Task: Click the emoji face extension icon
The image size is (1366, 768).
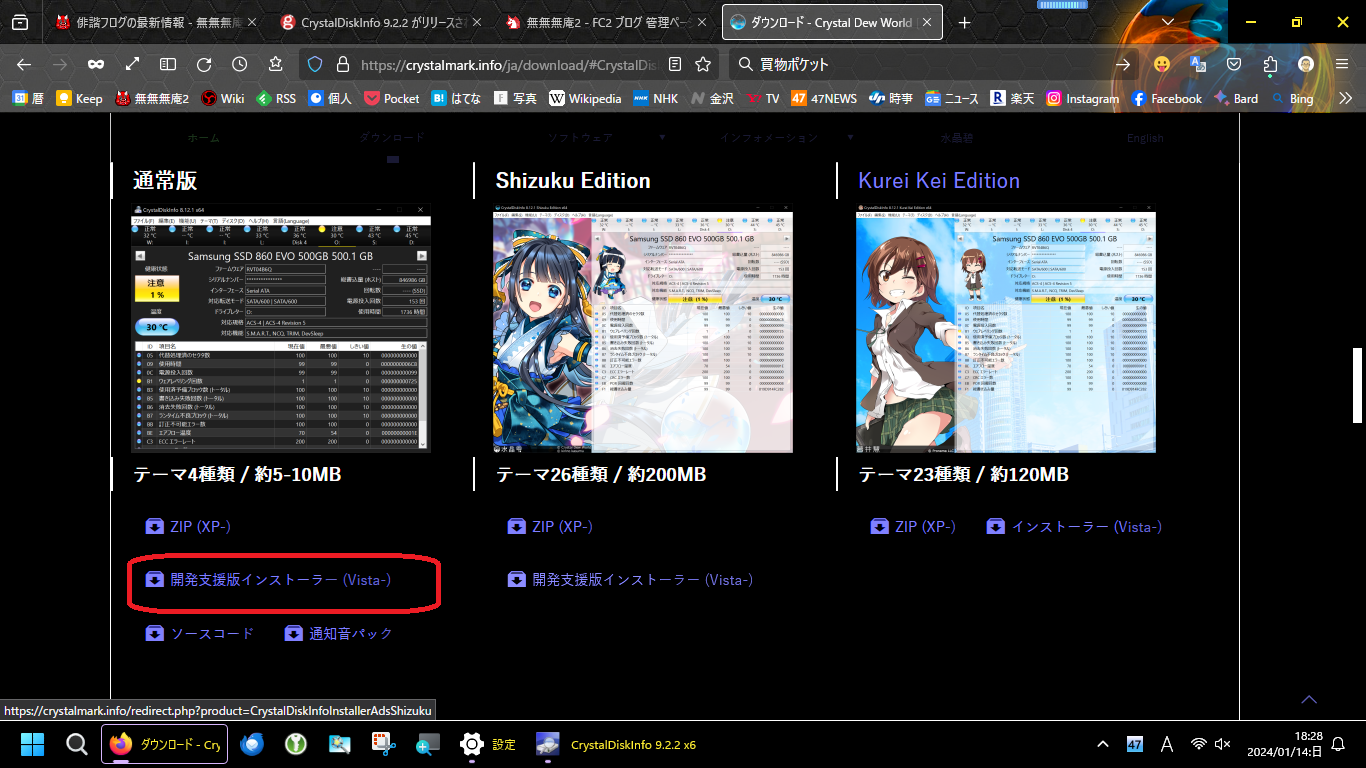Action: [x=1162, y=64]
